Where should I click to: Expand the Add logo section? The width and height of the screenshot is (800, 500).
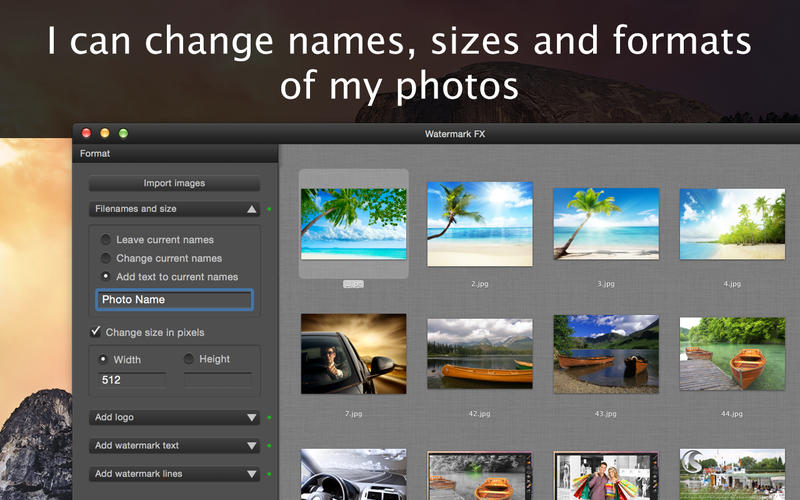(174, 417)
